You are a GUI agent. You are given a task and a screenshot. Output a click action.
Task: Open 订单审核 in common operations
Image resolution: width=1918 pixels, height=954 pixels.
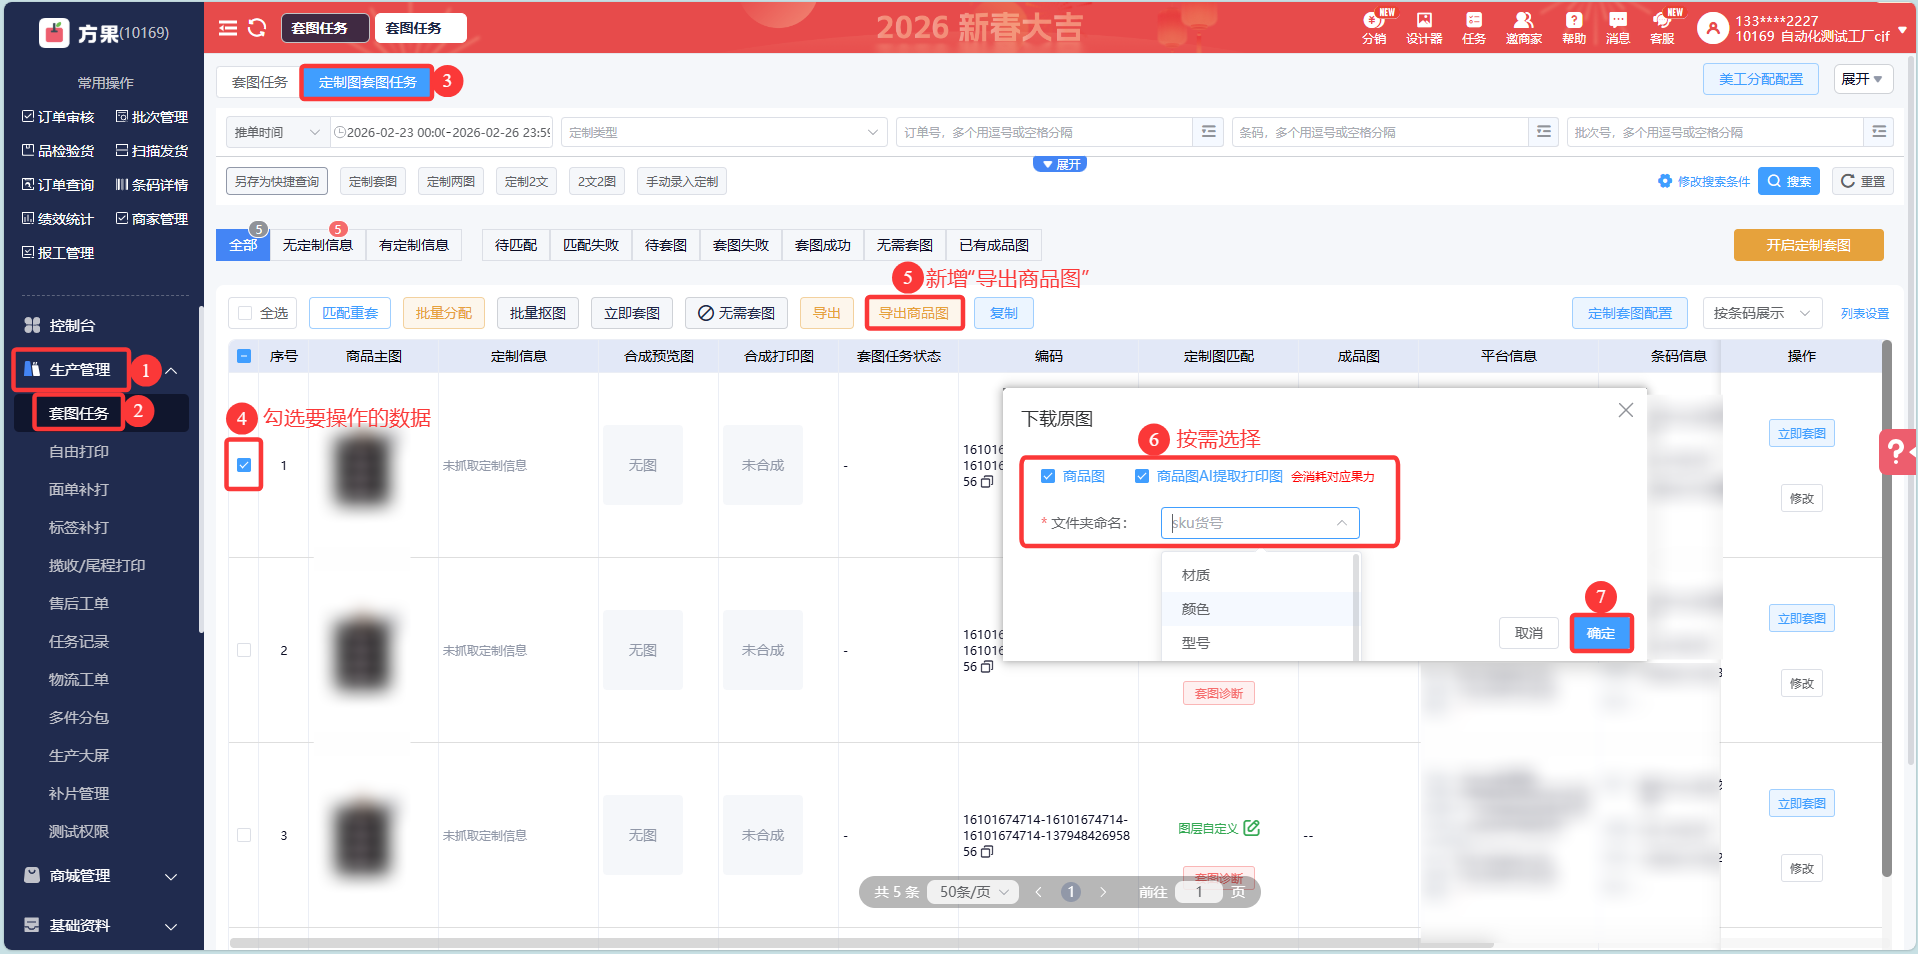(58, 117)
